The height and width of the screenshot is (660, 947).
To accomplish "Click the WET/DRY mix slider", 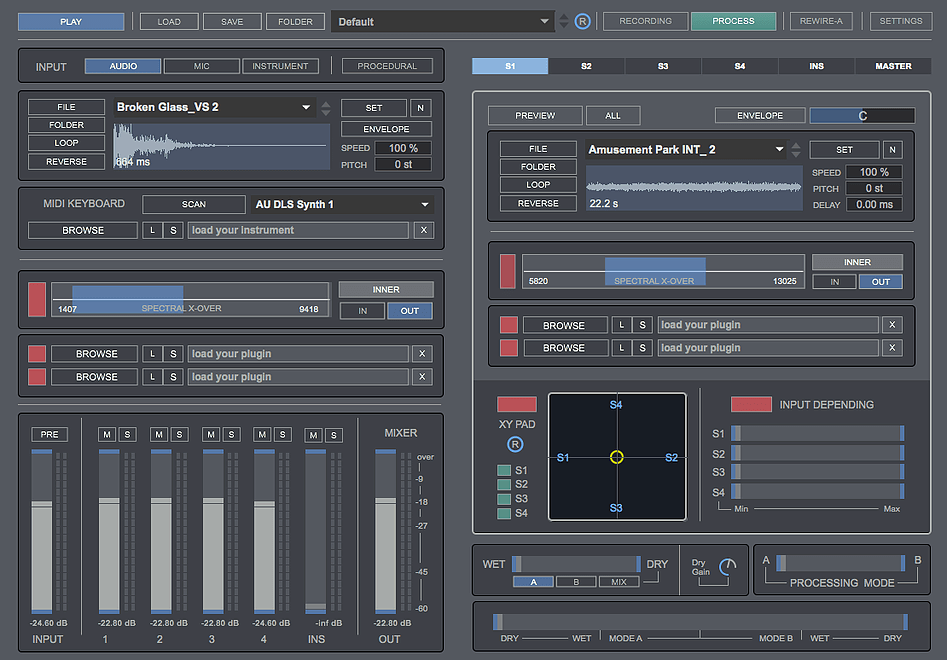I will point(575,564).
